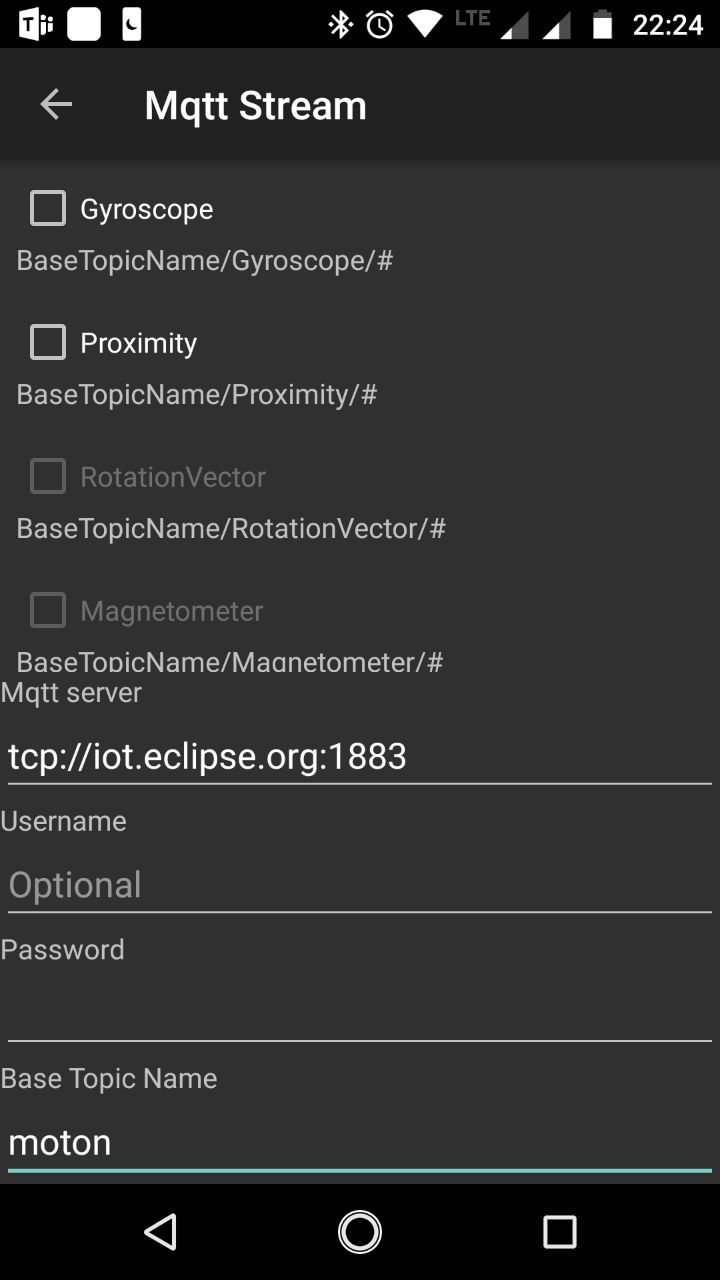Edit the Base Topic Name field
720x1280 pixels.
360,1142
